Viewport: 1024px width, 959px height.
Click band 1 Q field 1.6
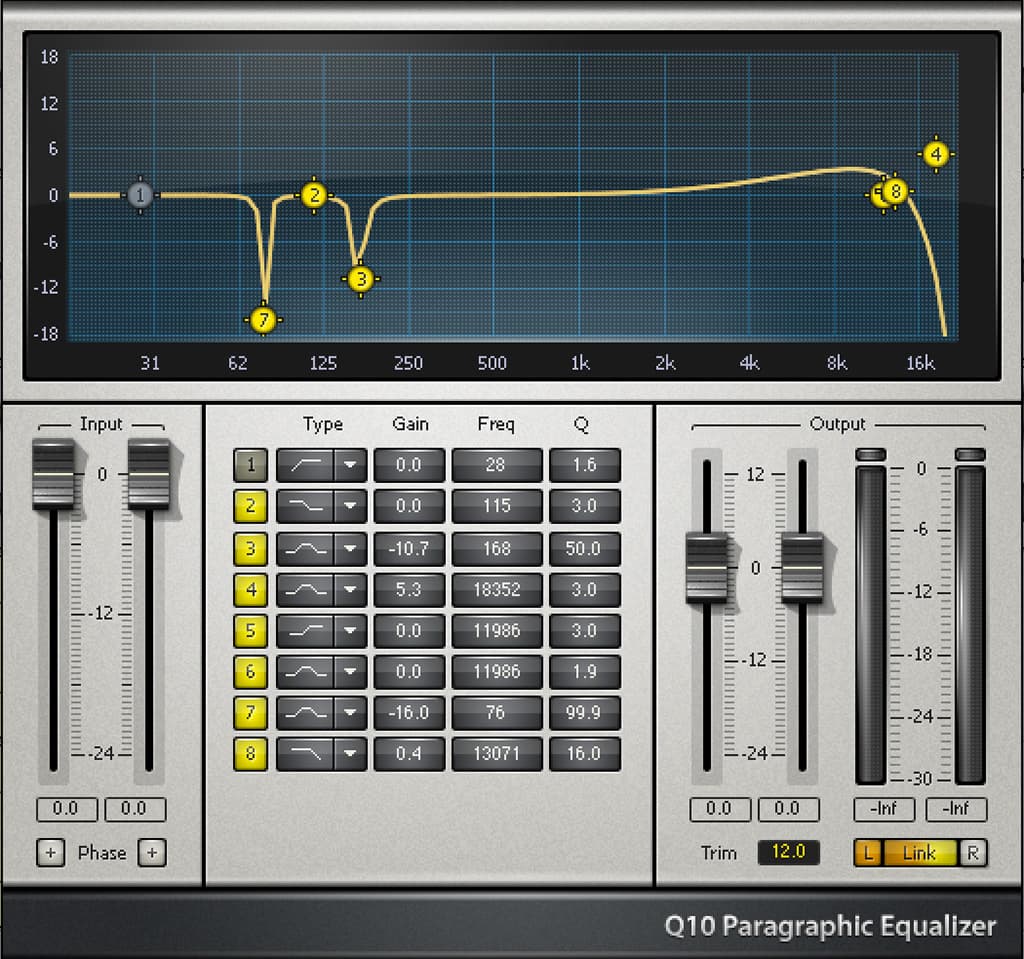[x=584, y=465]
